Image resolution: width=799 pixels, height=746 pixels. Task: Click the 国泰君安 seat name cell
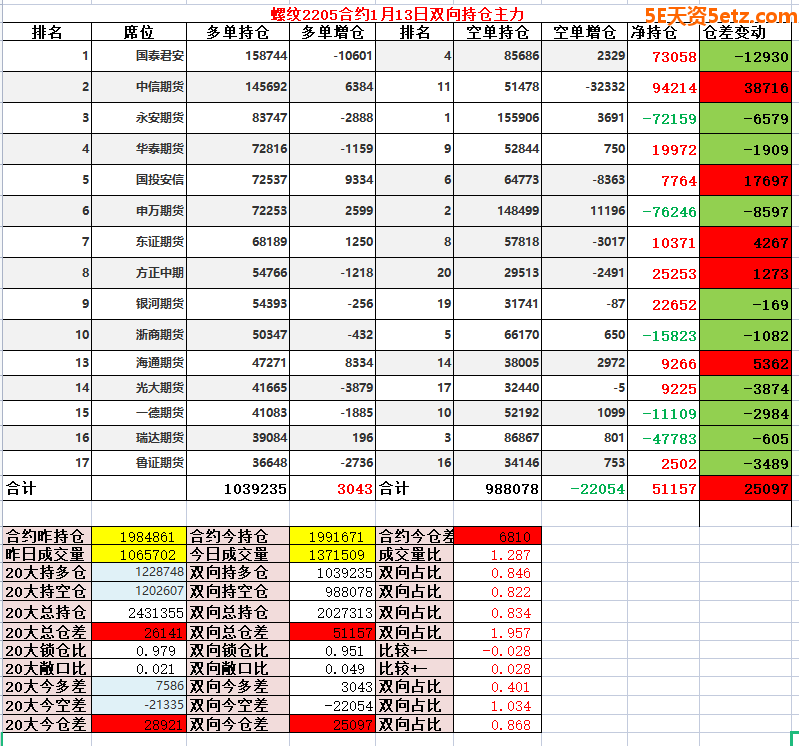pyautogui.click(x=160, y=57)
